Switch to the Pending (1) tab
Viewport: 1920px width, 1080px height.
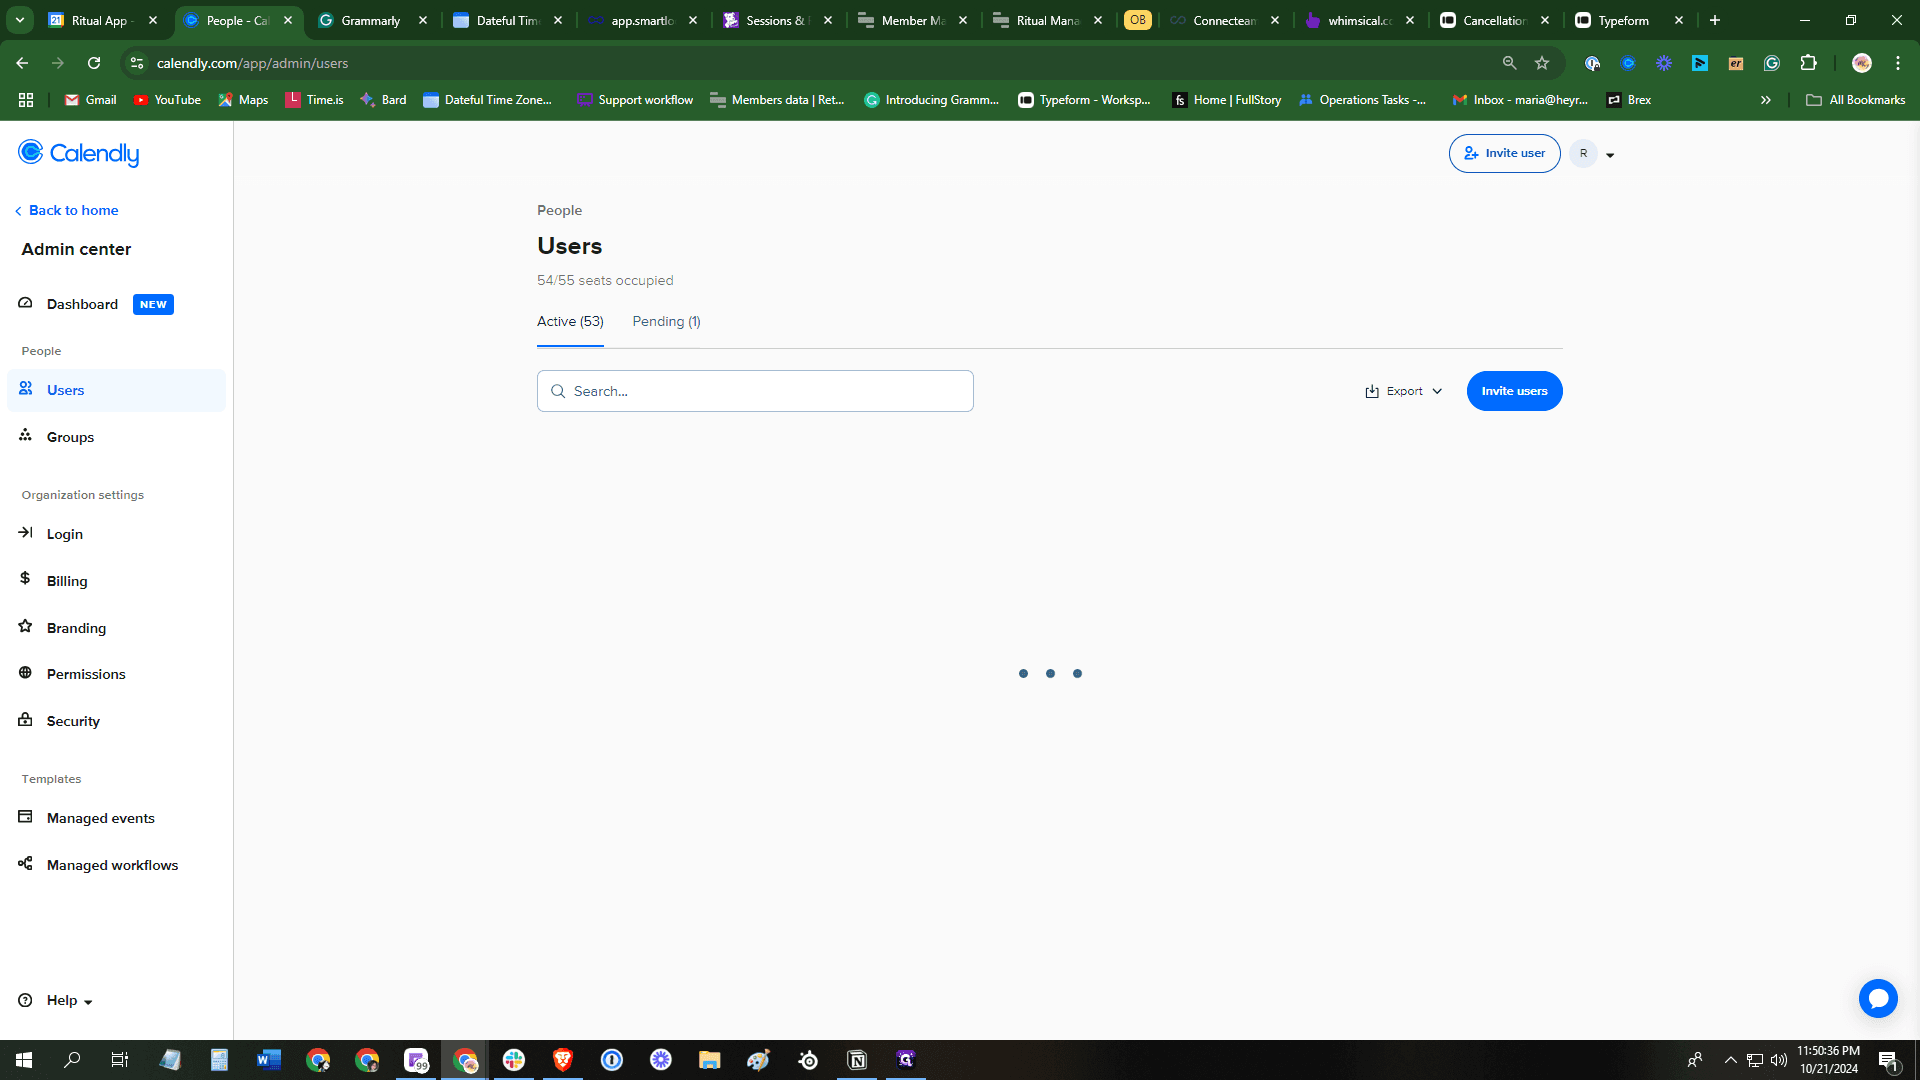click(x=666, y=321)
